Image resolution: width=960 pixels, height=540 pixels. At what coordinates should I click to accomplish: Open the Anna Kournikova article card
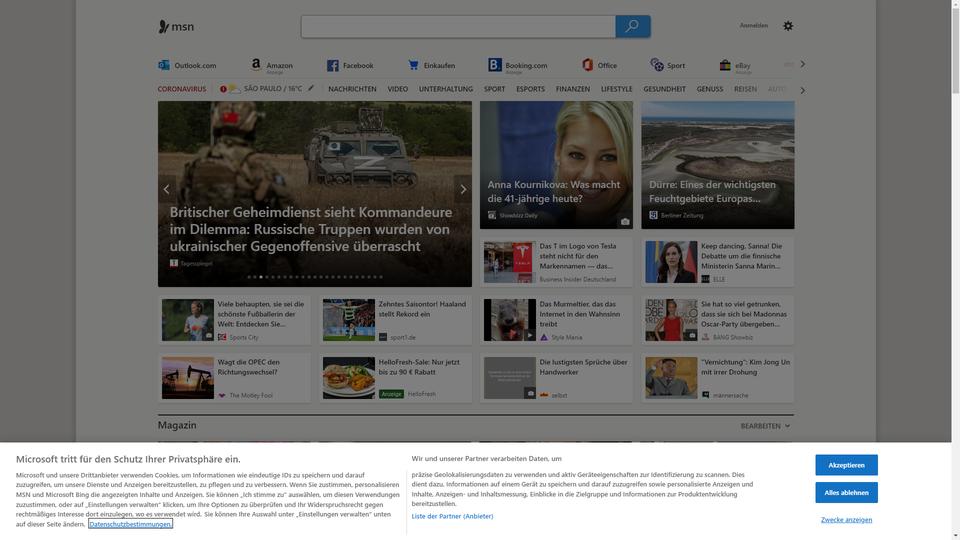click(556, 165)
